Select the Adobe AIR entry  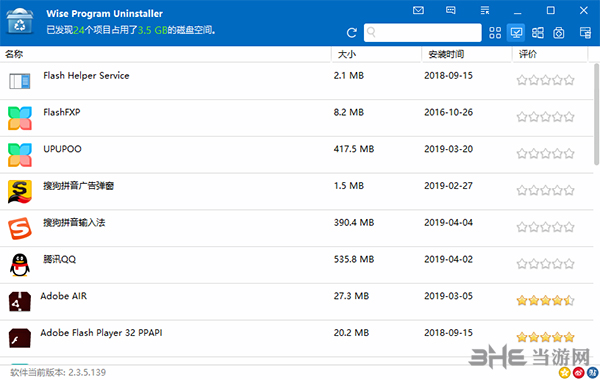click(x=297, y=302)
